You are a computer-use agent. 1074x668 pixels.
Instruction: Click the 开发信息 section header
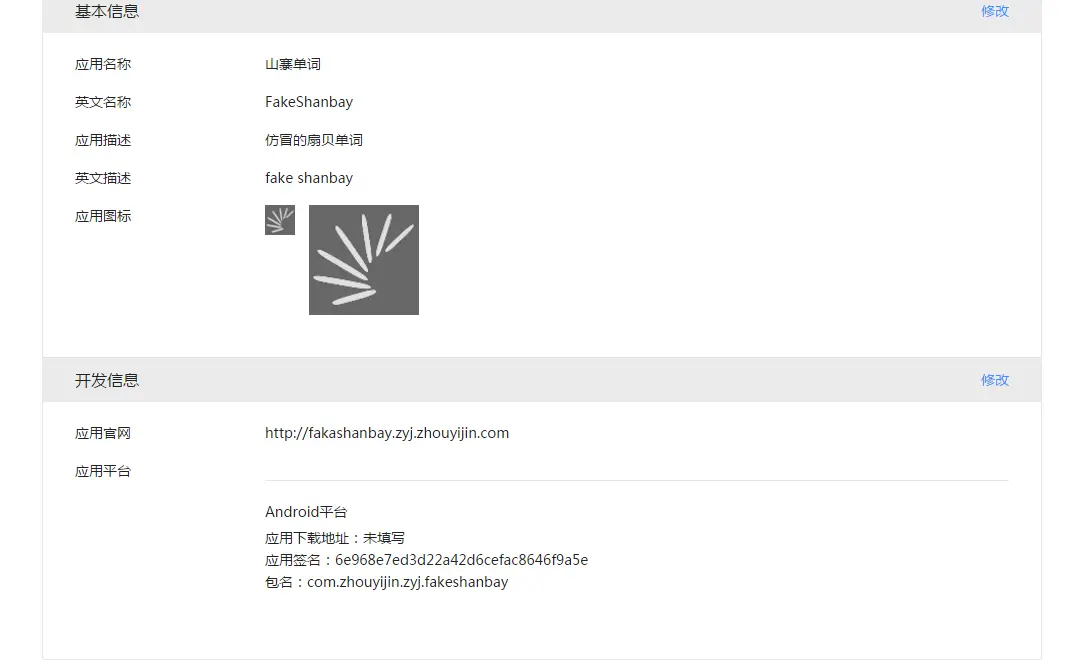[x=107, y=380]
